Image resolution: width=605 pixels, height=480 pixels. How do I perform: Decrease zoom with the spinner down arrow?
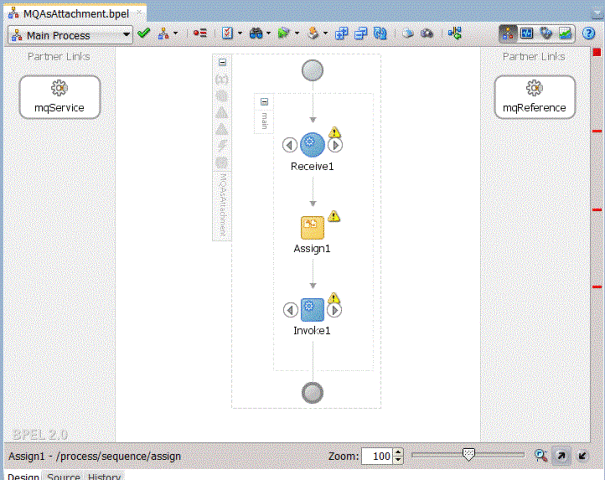click(x=398, y=460)
